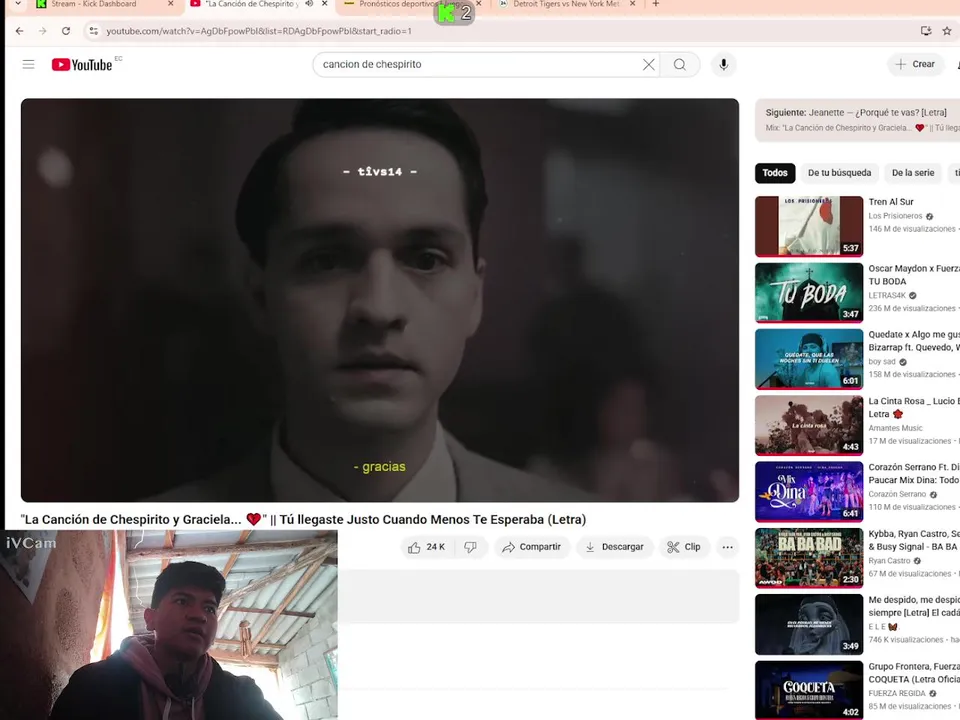Open more actions three-dot menu
This screenshot has width=960, height=720.
[727, 547]
